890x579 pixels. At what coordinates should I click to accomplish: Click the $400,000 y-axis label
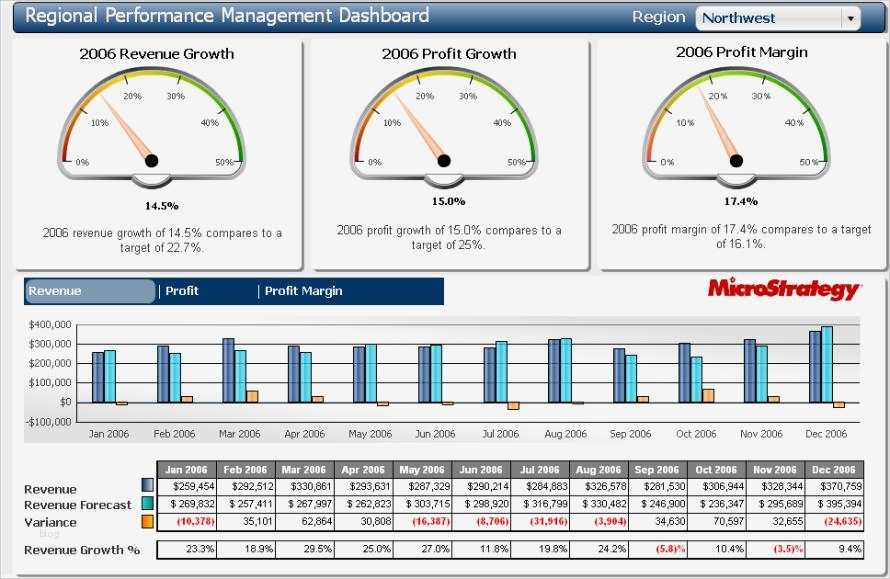click(50, 325)
